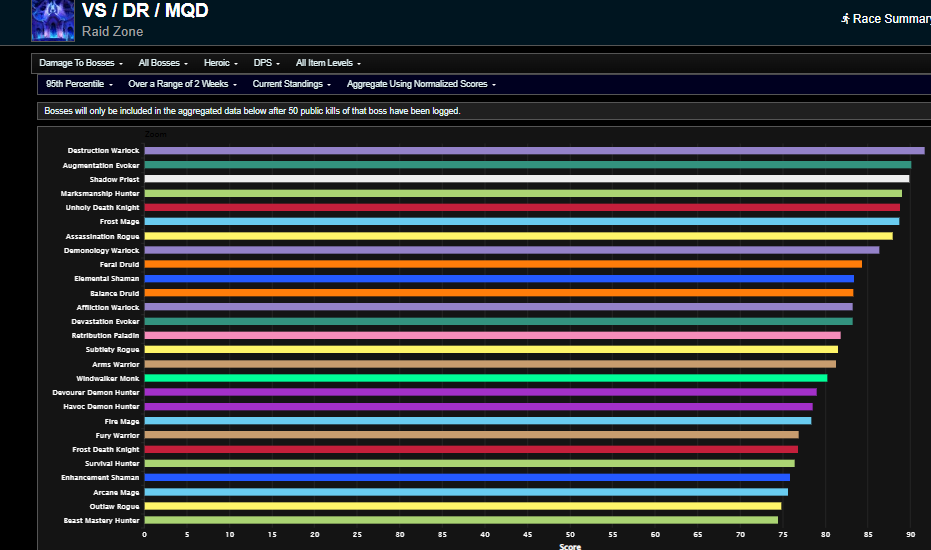This screenshot has width=931, height=550.
Task: Open Over a Range of 2 Weeks menu
Action: pyautogui.click(x=183, y=84)
